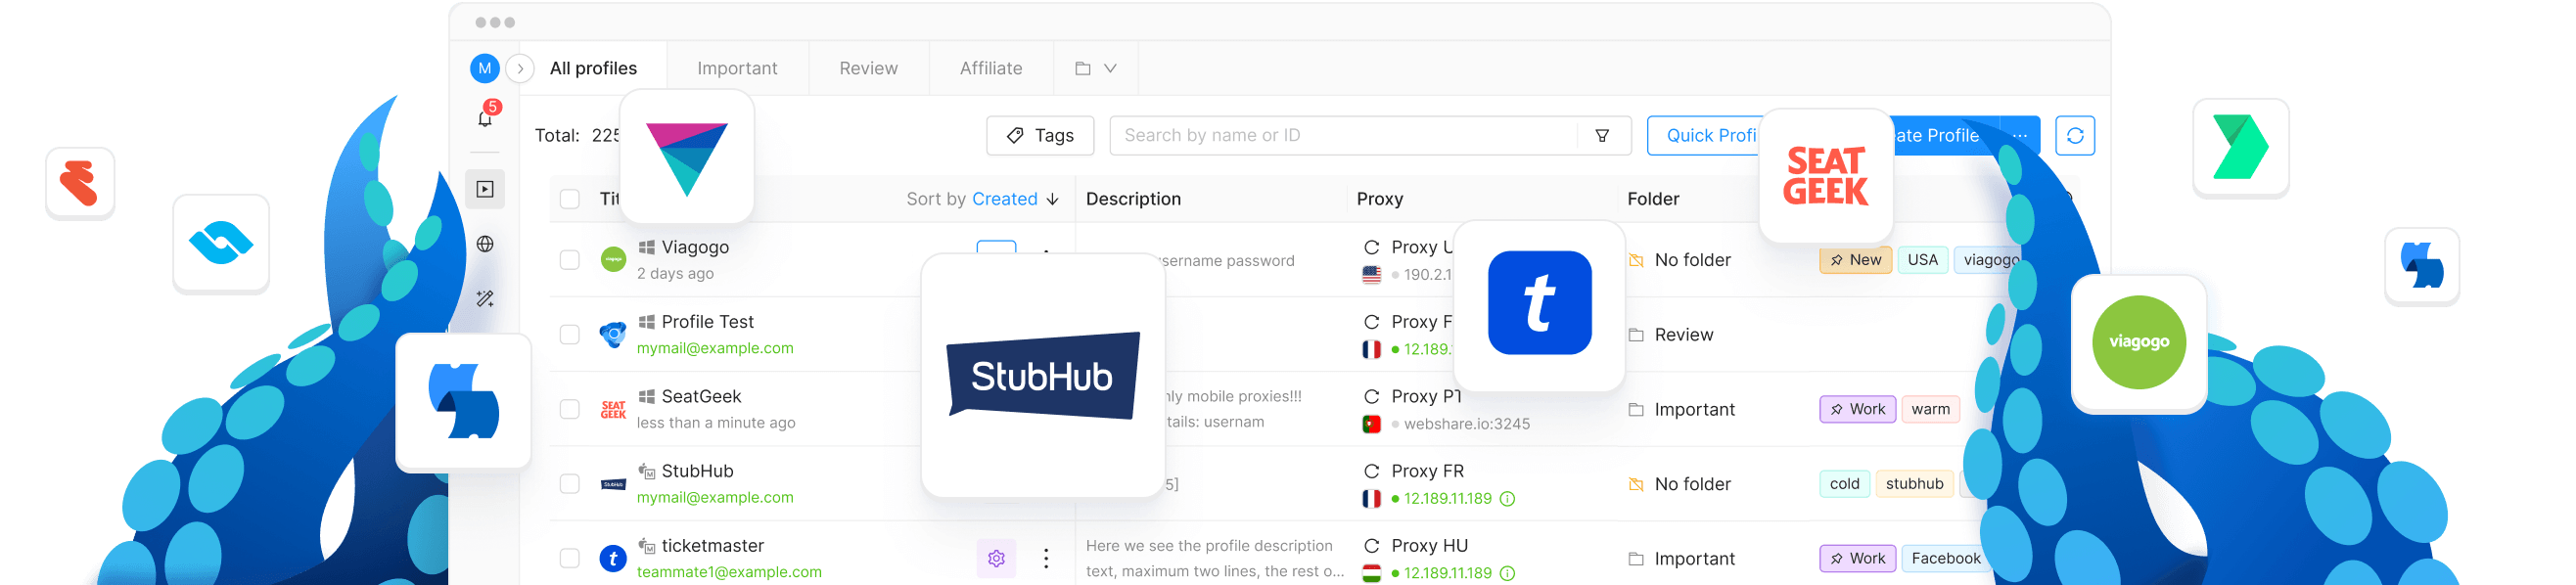
Task: Click the large StubHub logo card
Action: (1042, 375)
